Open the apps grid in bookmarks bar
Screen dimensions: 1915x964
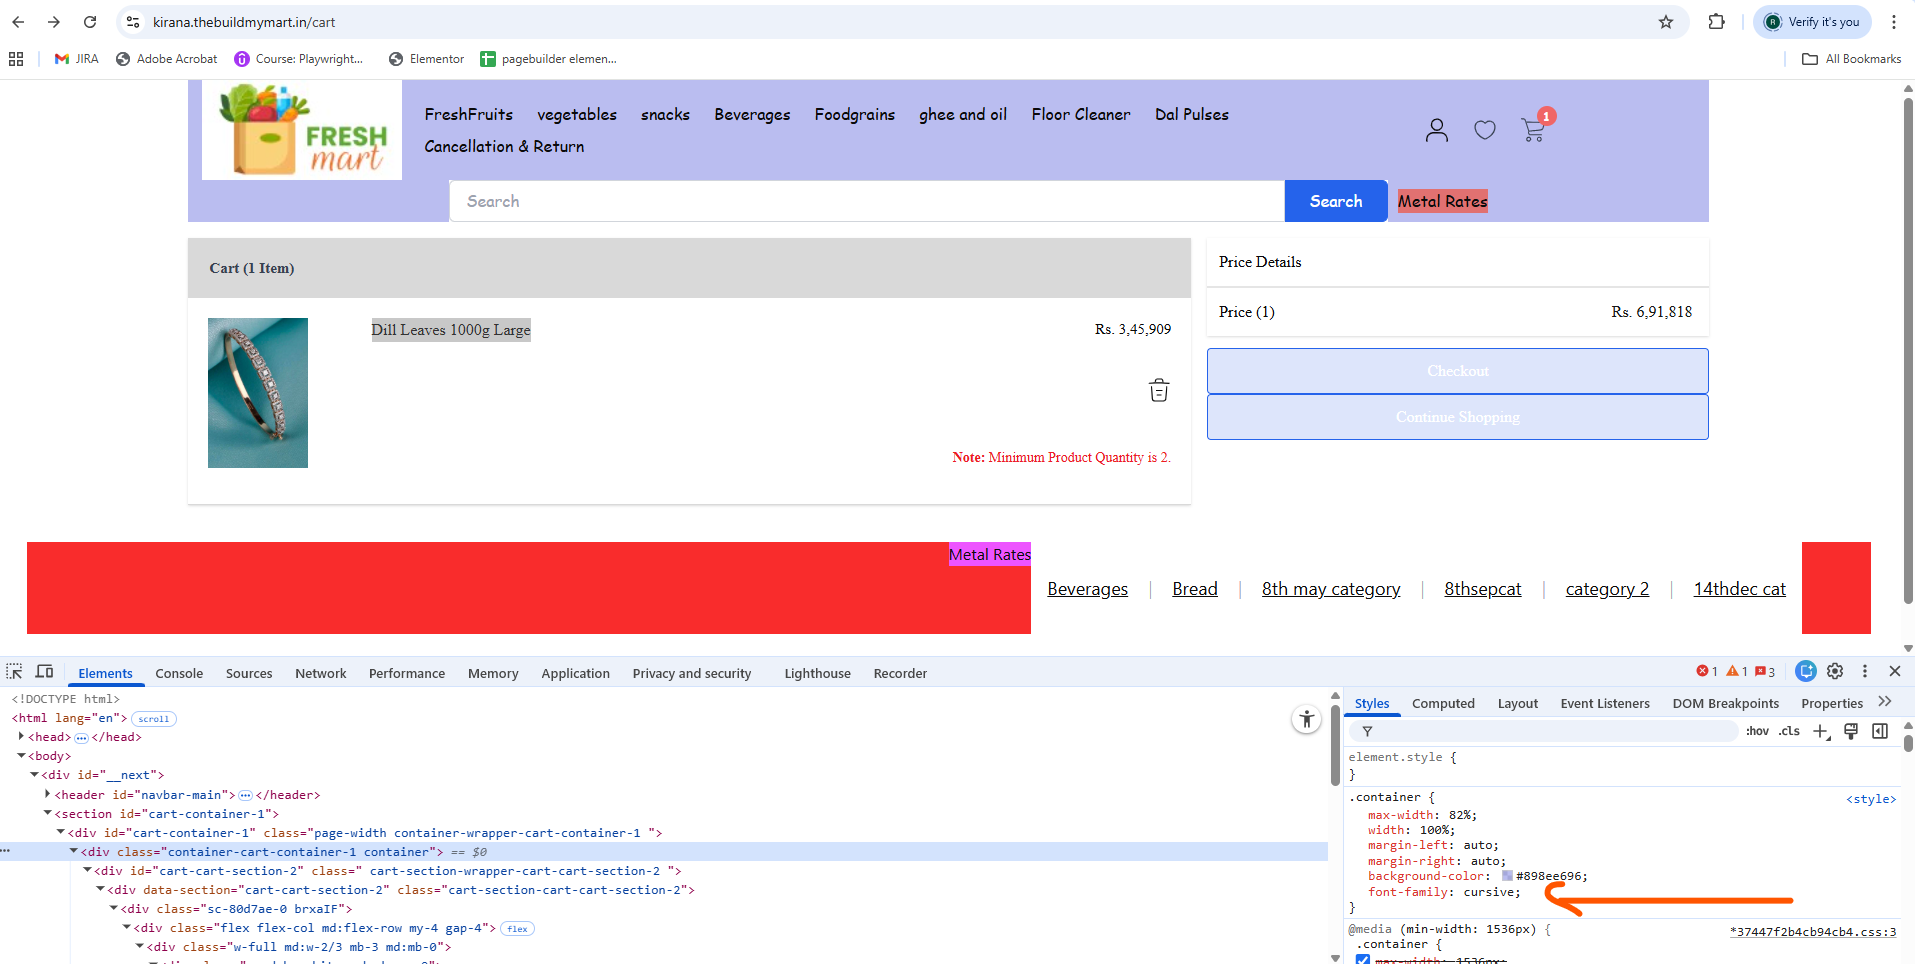(x=16, y=59)
